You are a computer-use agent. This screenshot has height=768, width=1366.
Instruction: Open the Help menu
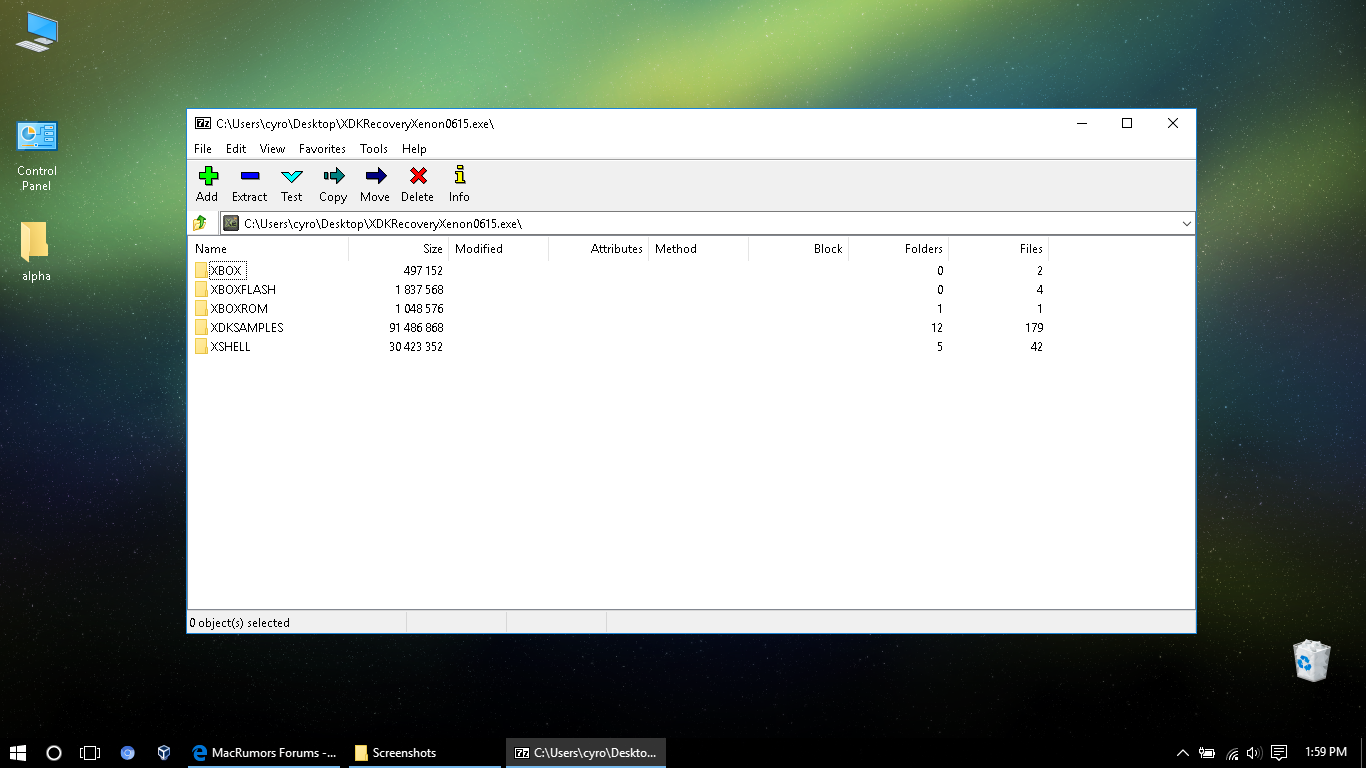414,148
